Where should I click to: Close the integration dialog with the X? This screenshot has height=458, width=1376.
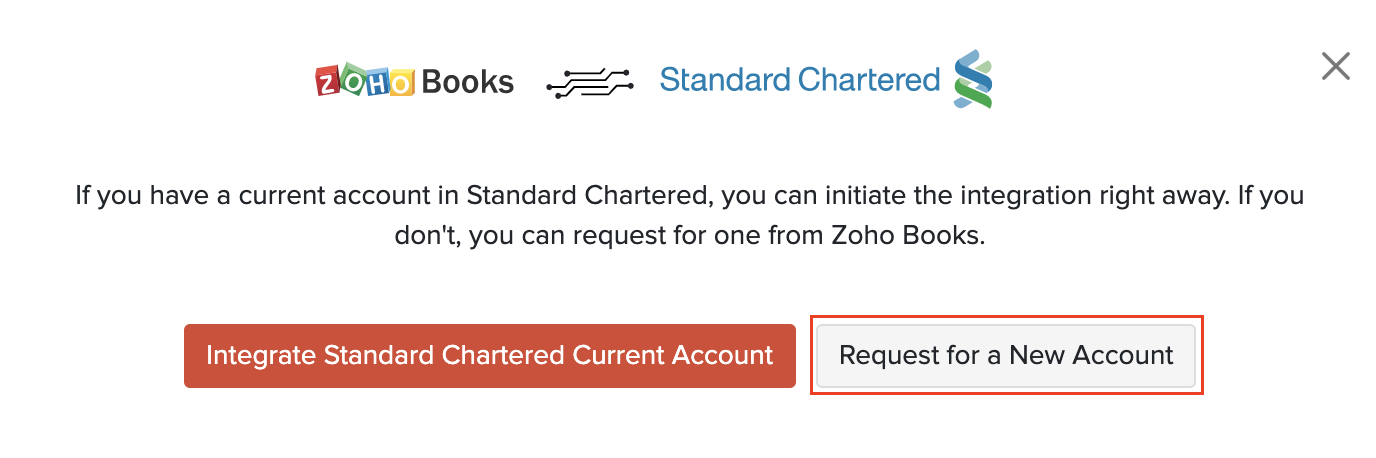point(1335,66)
